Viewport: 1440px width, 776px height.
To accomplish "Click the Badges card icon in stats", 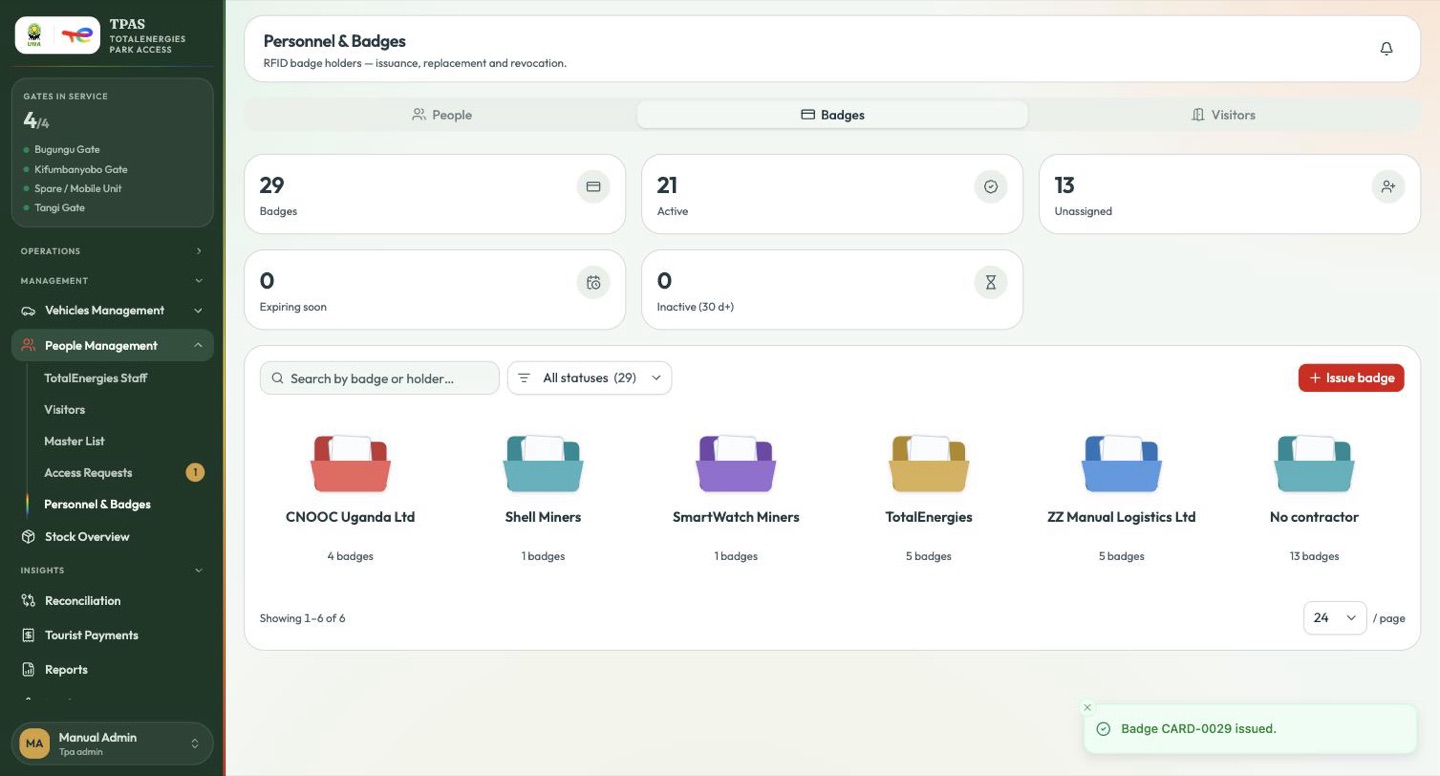I will pos(593,187).
